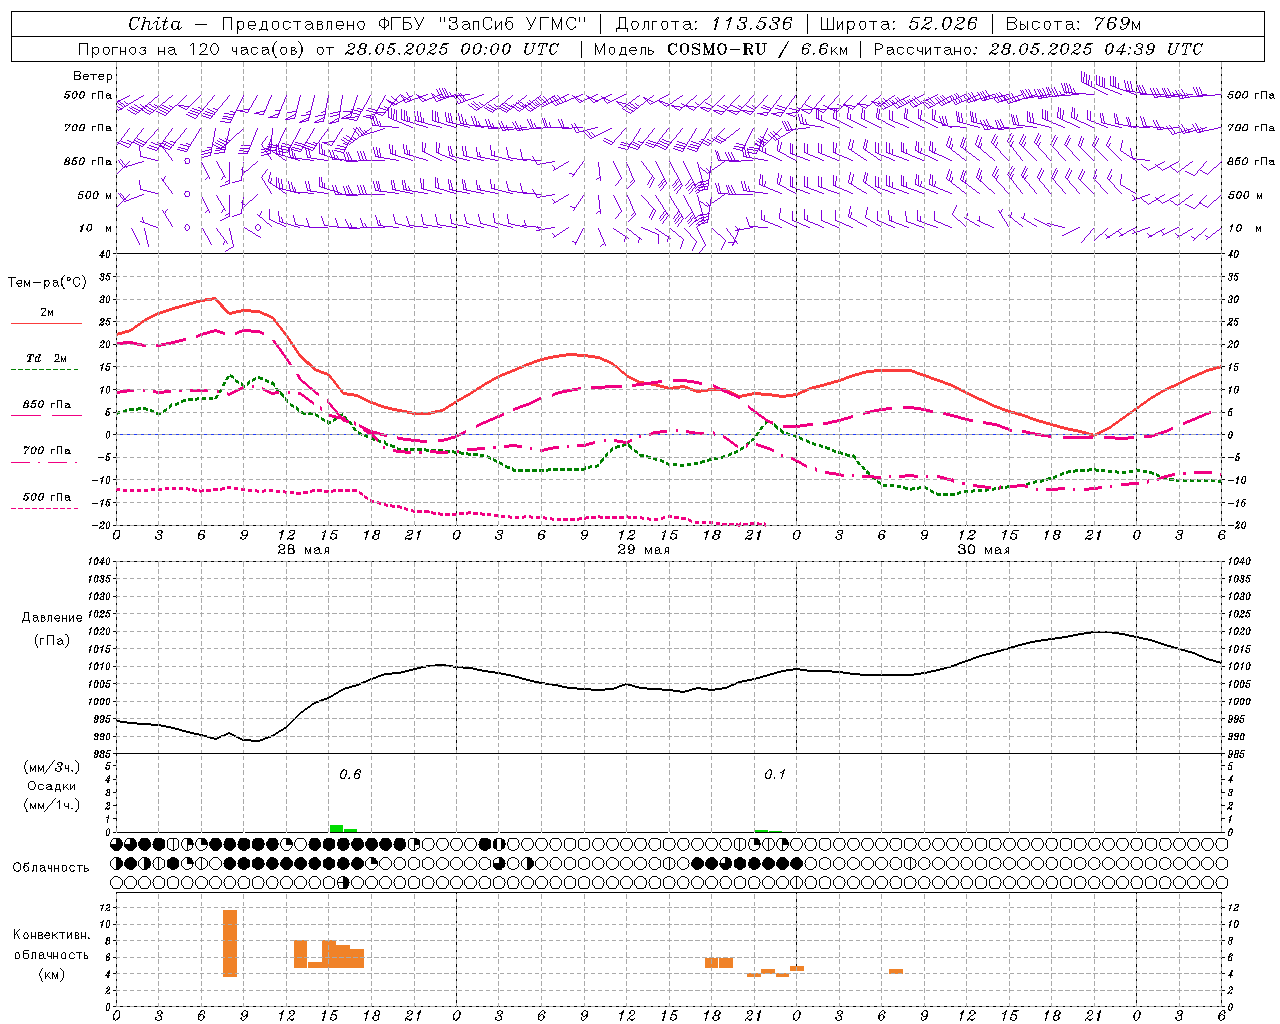
Task: Click the 850 гПа temperature legend entry
Action: 47,405
